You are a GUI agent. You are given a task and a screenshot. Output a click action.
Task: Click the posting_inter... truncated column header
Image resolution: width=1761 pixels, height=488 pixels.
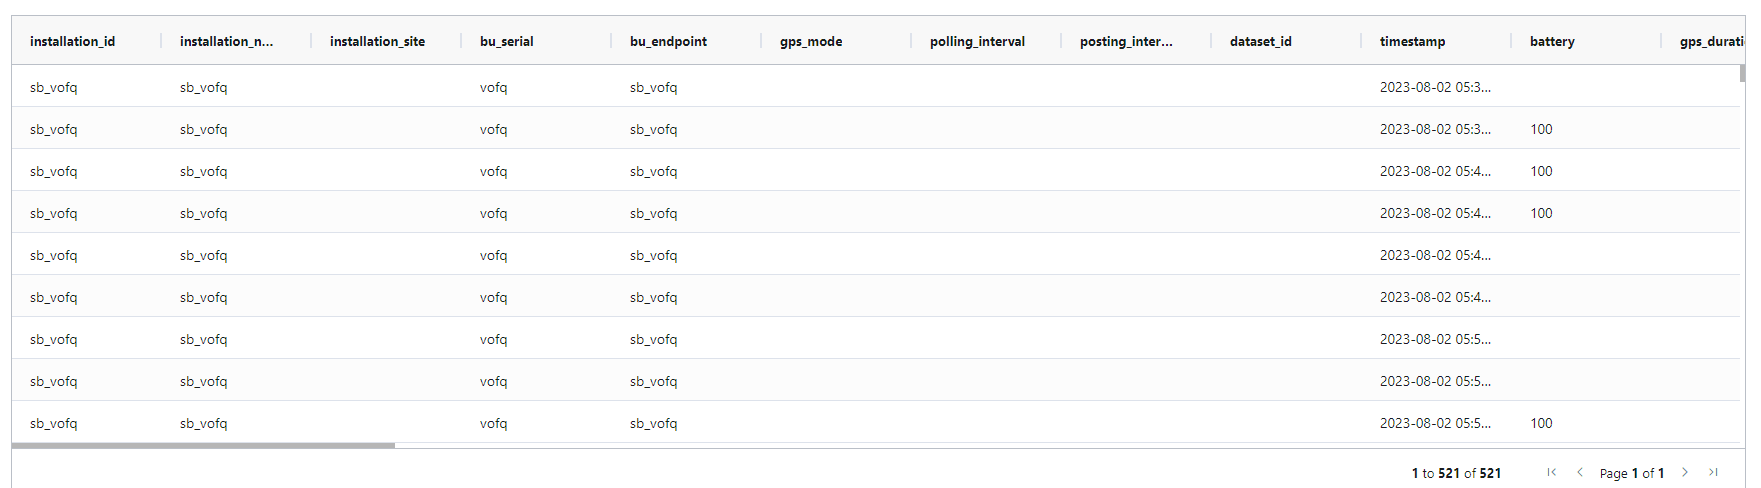click(1126, 41)
